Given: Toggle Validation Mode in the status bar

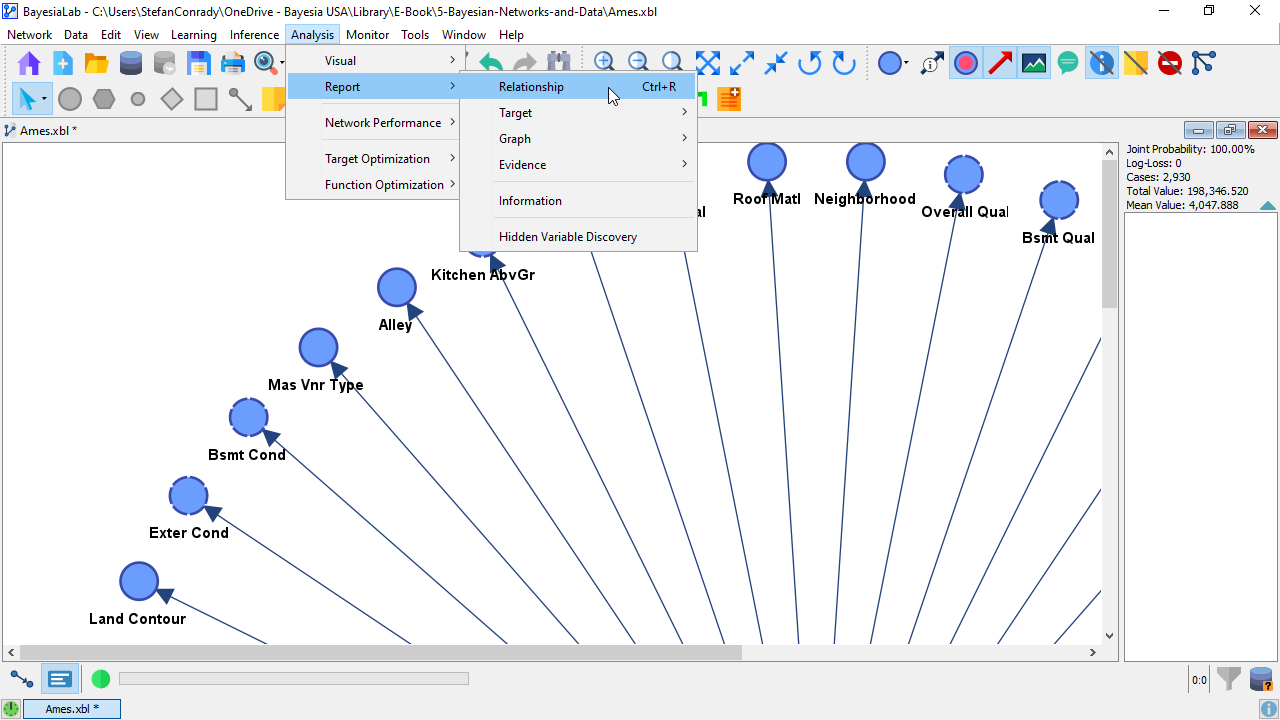Looking at the screenshot, I should tap(60, 679).
